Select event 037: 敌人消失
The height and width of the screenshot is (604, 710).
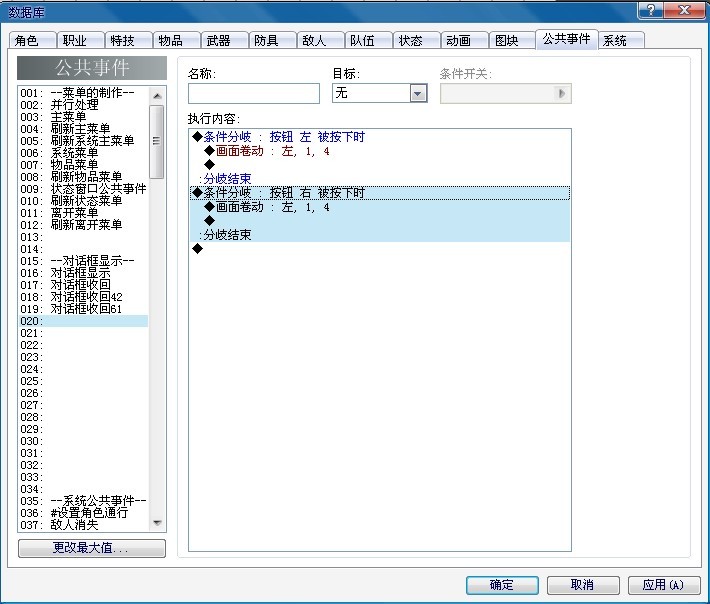click(83, 525)
